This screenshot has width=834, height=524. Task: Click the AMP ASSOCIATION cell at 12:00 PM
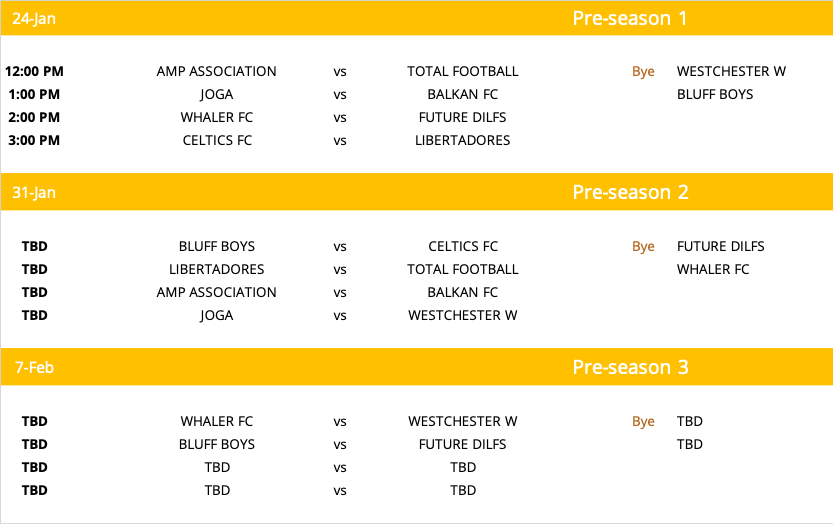pos(216,71)
